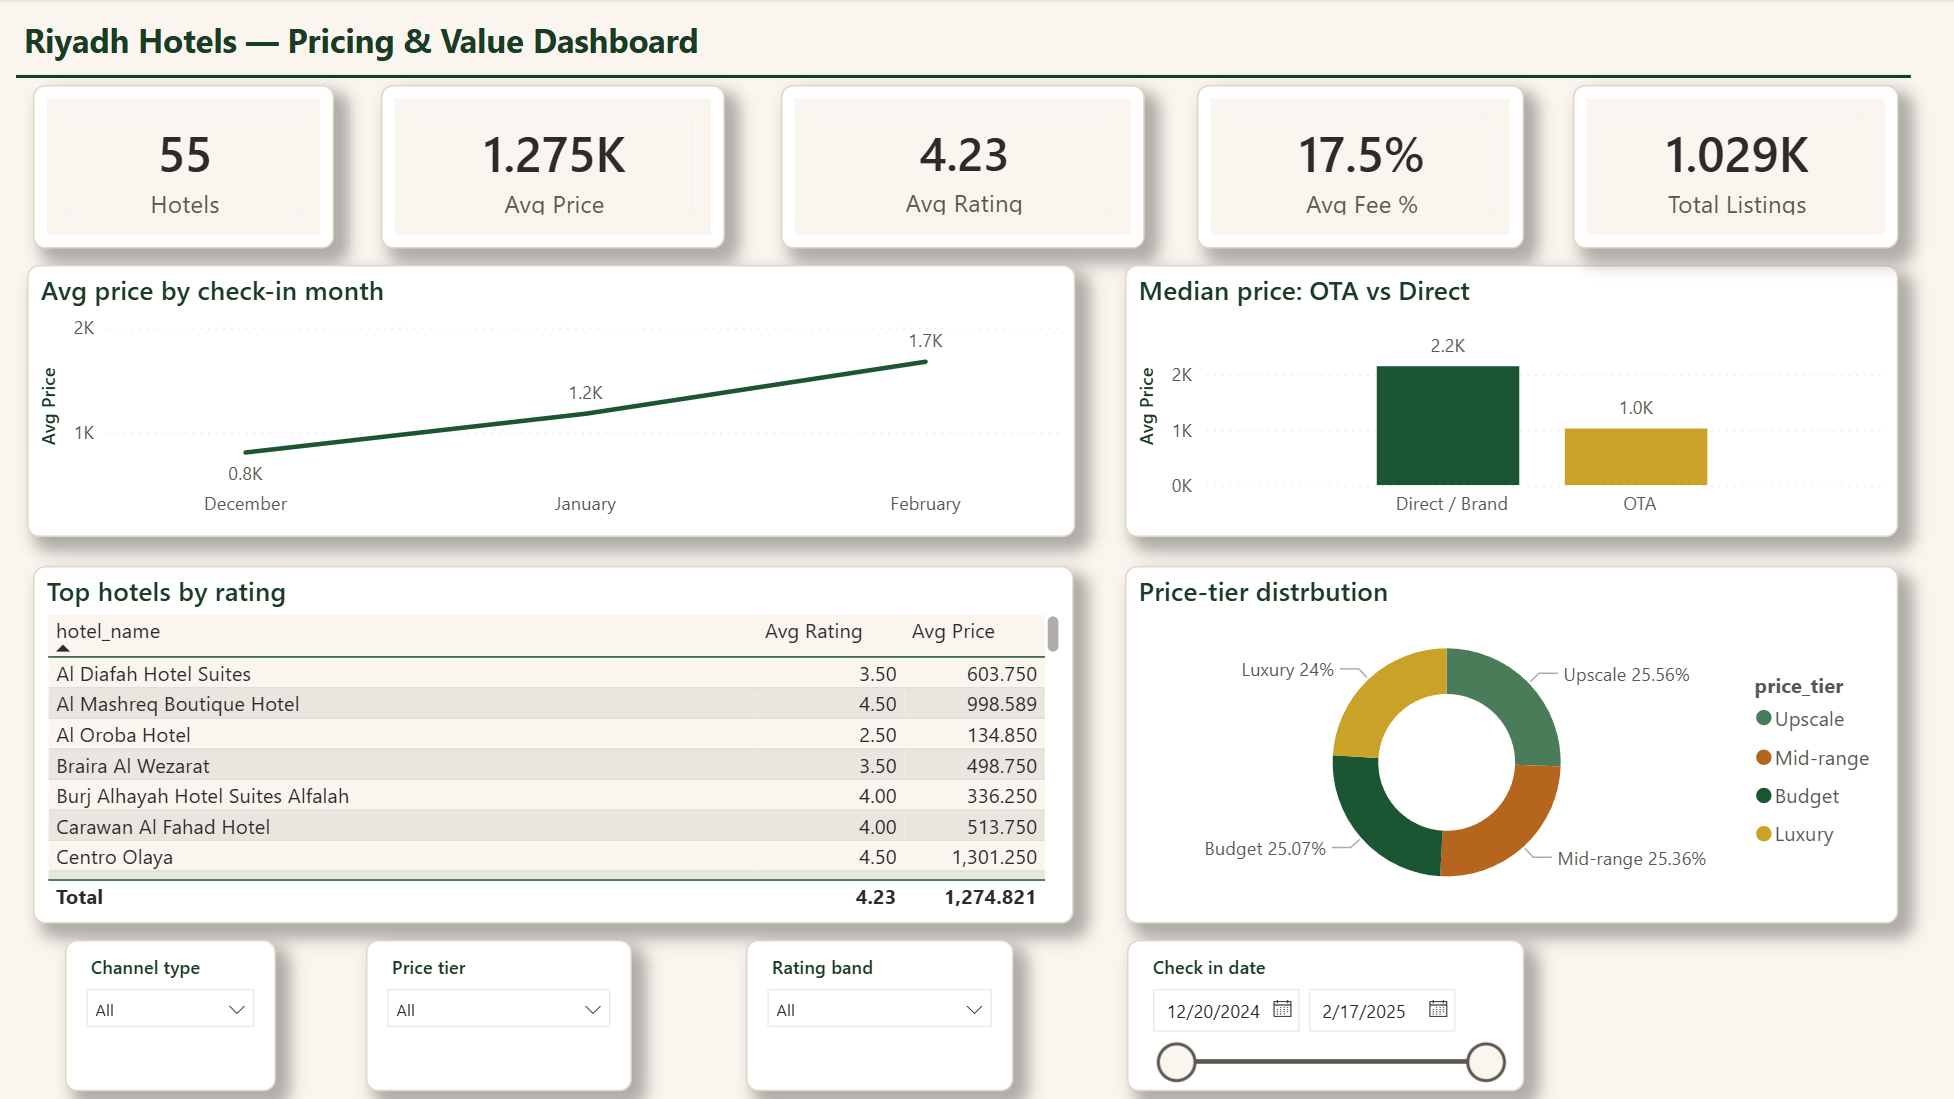
Task: Click the Luxury legend color dot
Action: pyautogui.click(x=1764, y=834)
